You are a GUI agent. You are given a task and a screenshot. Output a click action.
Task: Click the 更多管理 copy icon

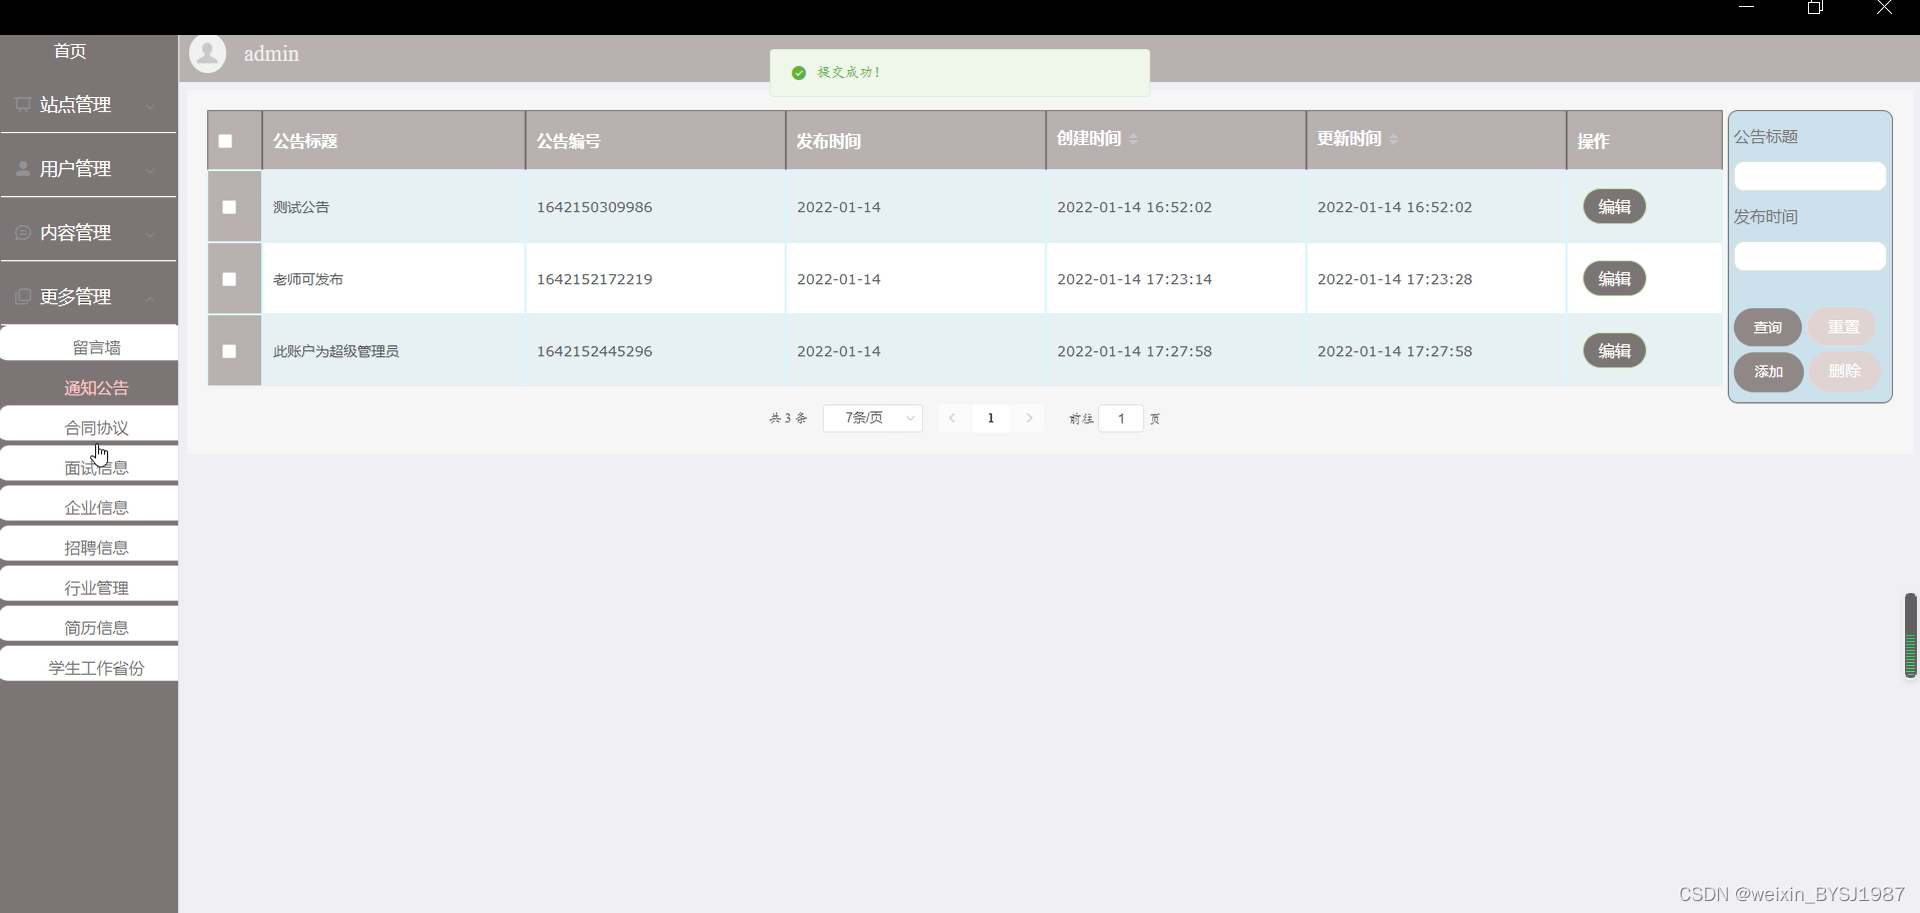[23, 296]
